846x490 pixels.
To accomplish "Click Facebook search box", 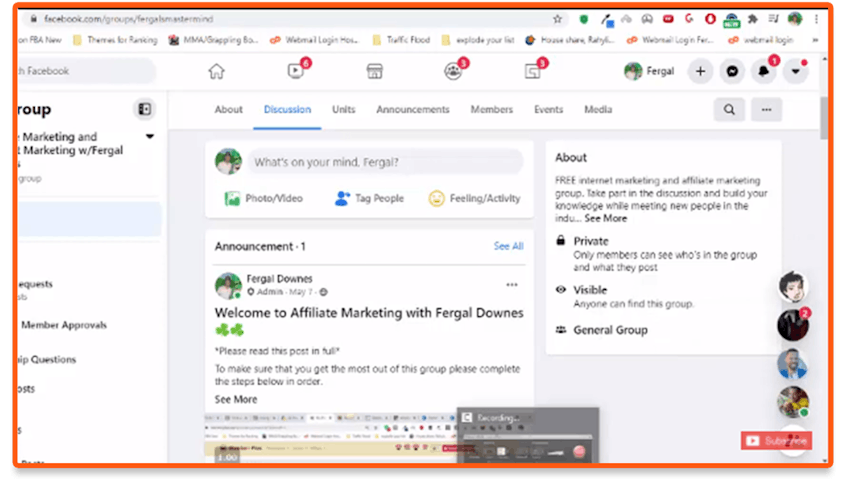I will click(x=85, y=71).
